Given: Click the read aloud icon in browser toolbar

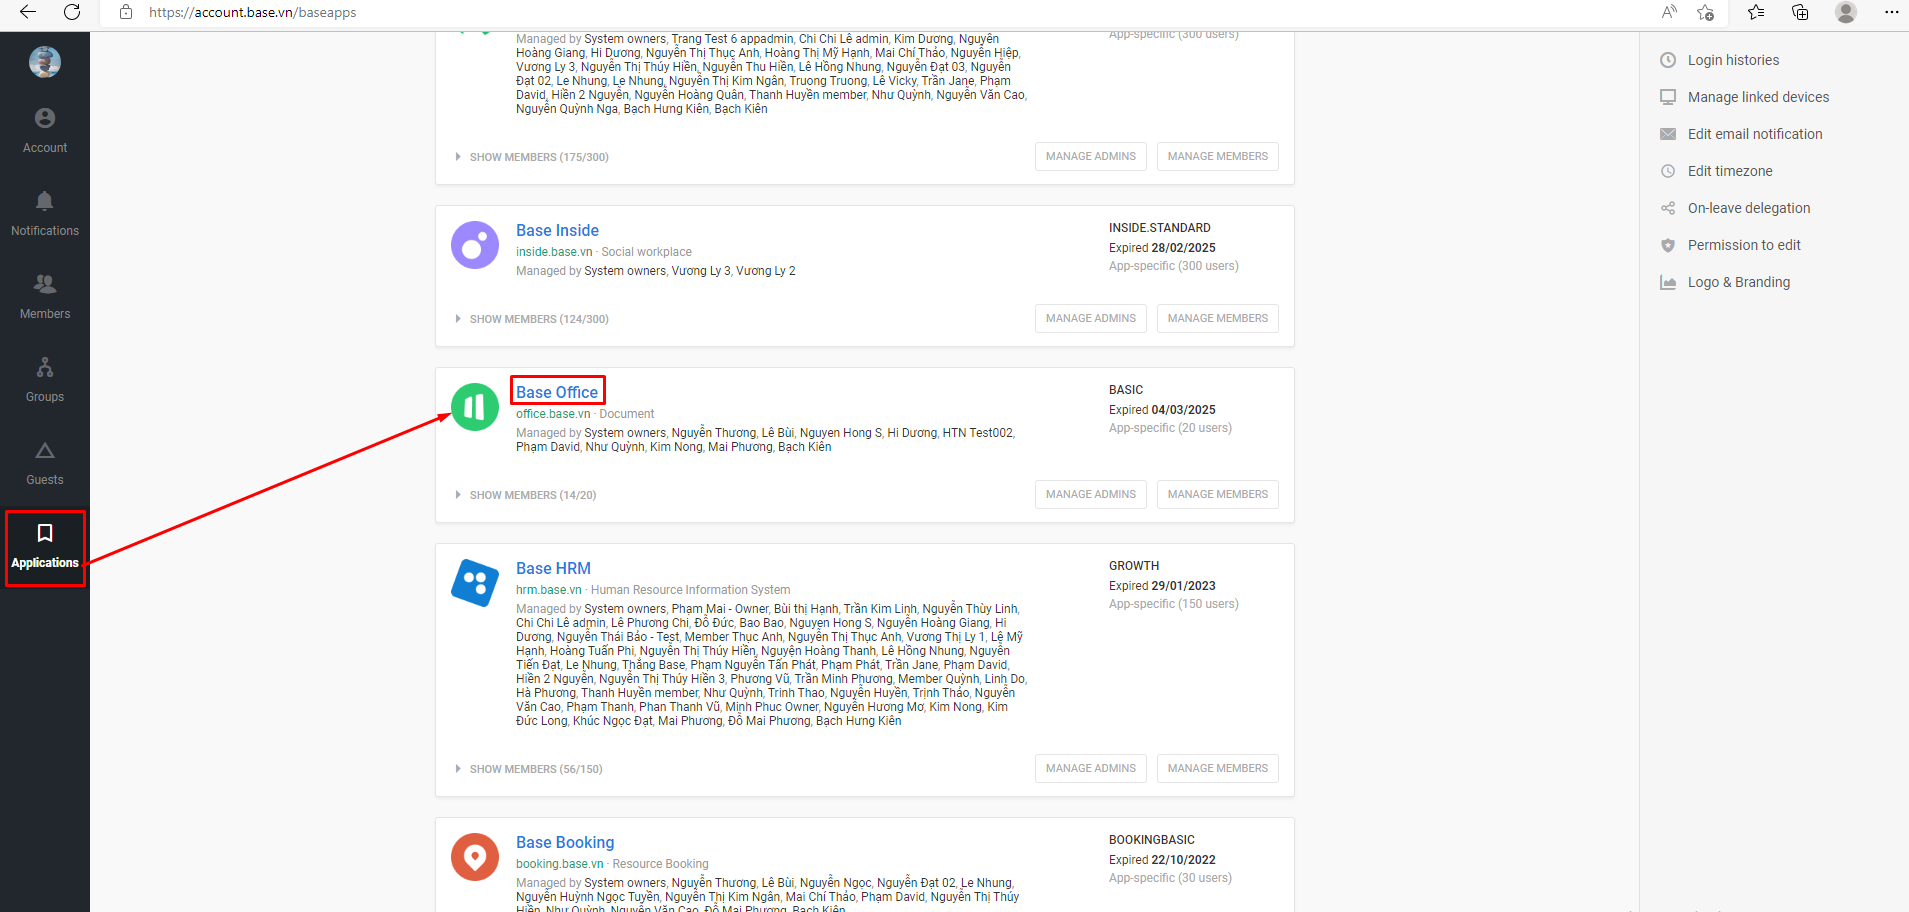Looking at the screenshot, I should pyautogui.click(x=1669, y=12).
